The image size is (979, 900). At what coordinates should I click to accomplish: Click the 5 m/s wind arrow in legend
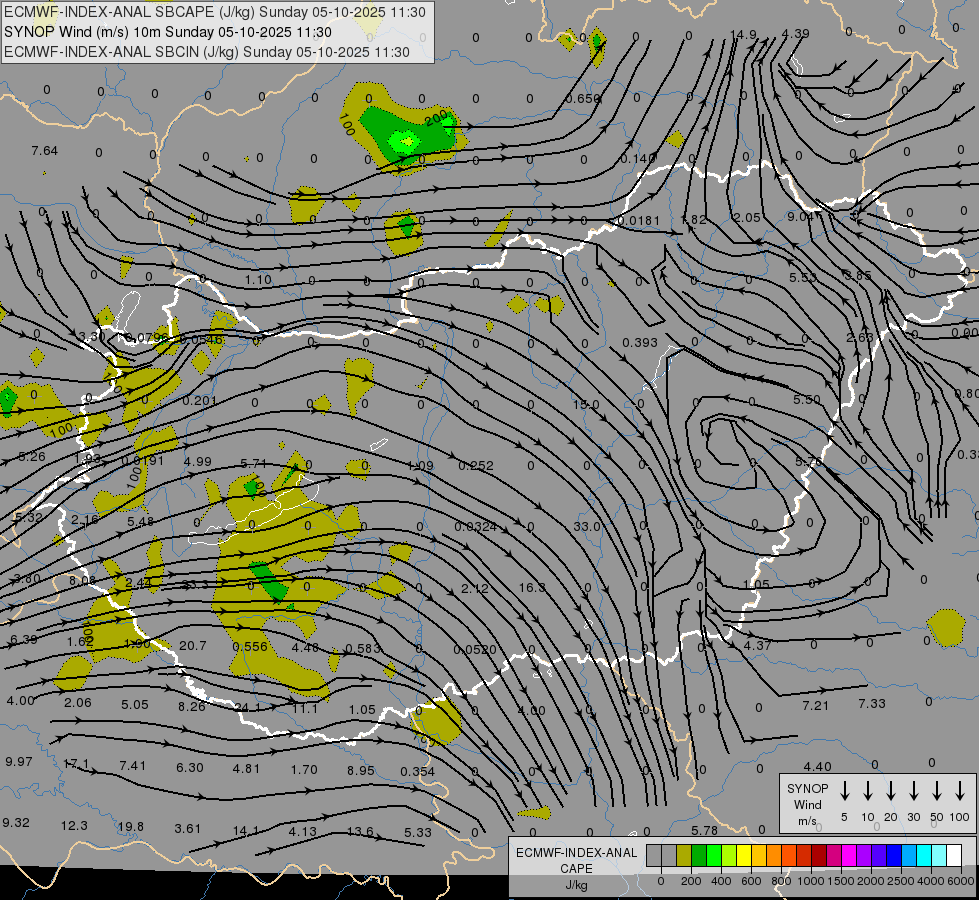click(845, 792)
